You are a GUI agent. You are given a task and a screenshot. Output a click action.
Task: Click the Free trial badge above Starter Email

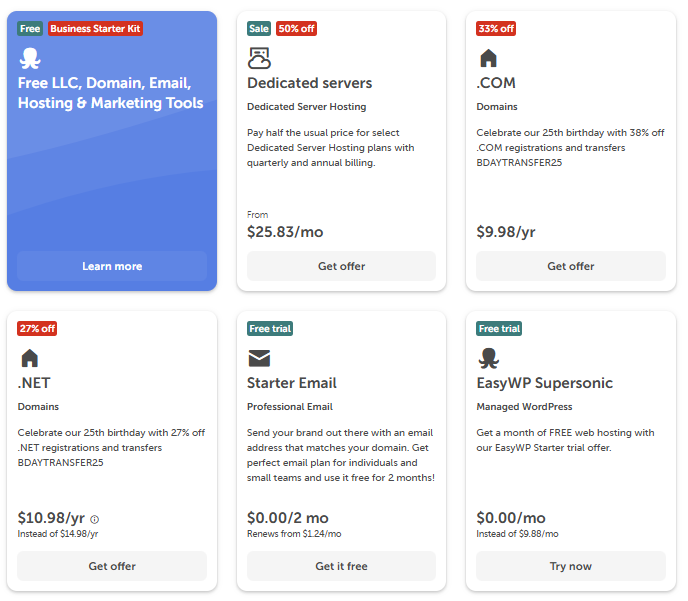pyautogui.click(x=270, y=329)
